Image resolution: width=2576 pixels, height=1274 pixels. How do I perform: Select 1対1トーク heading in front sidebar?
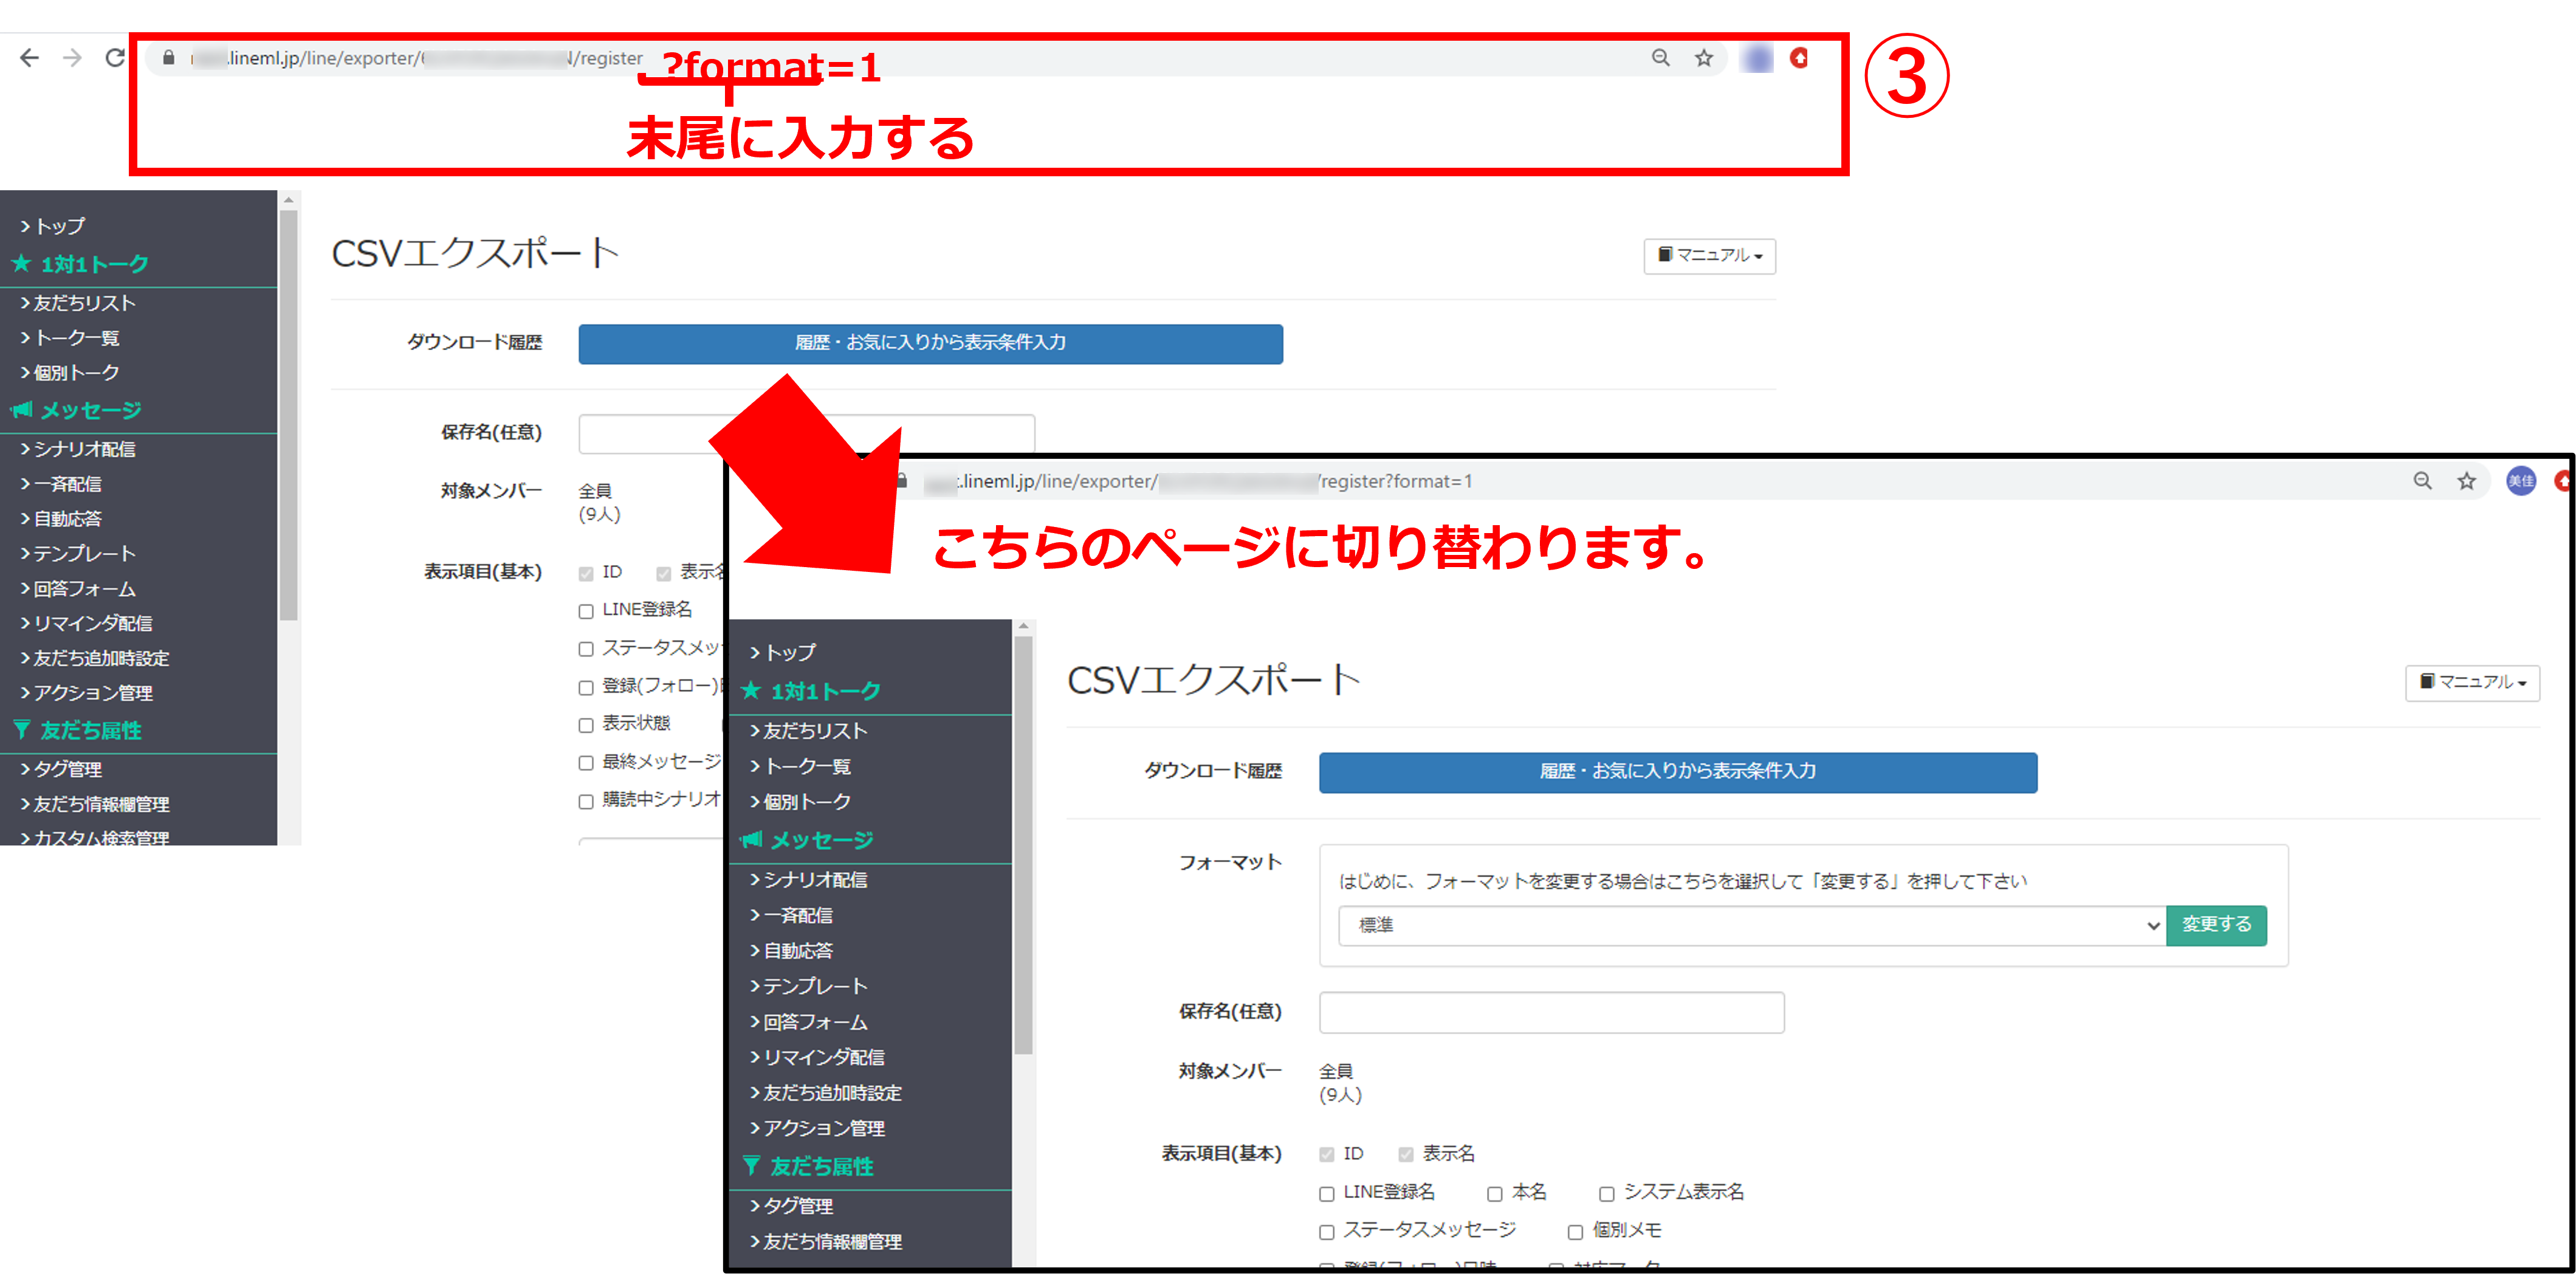pos(825,691)
